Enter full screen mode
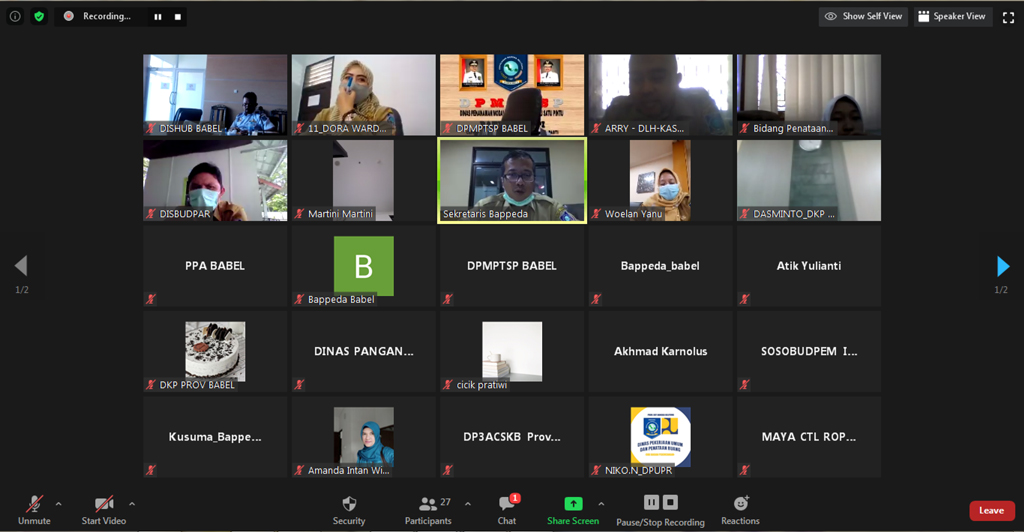Screen dimensions: 1024x532 coord(1008,17)
